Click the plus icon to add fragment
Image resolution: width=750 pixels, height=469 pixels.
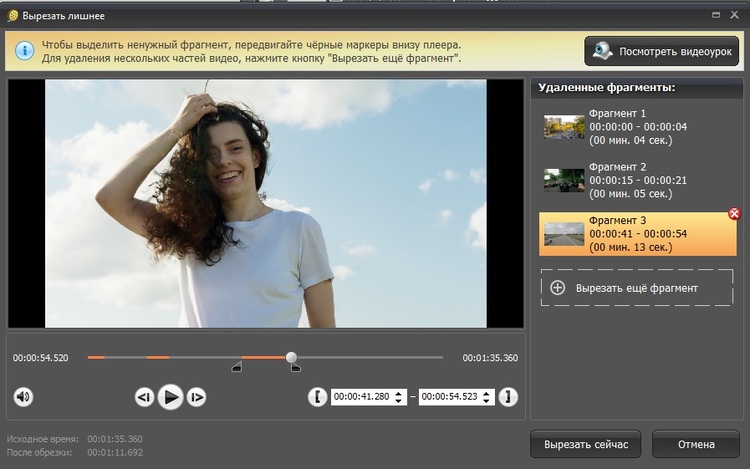pyautogui.click(x=557, y=288)
